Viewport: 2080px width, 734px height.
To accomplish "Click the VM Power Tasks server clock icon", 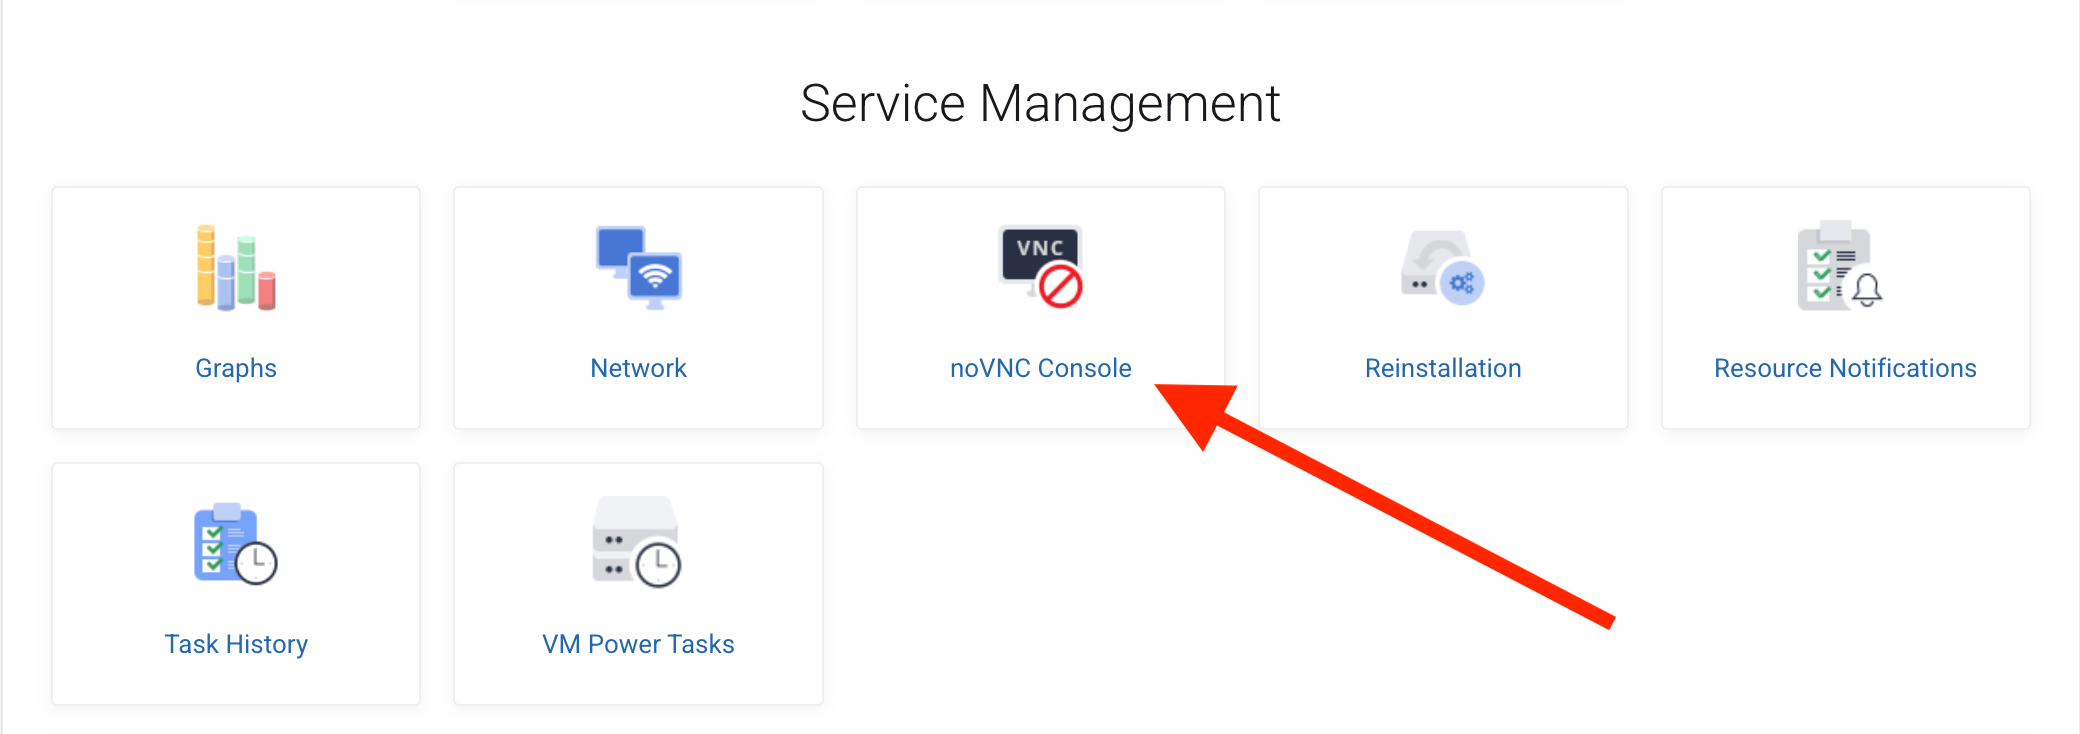I will tap(636, 542).
